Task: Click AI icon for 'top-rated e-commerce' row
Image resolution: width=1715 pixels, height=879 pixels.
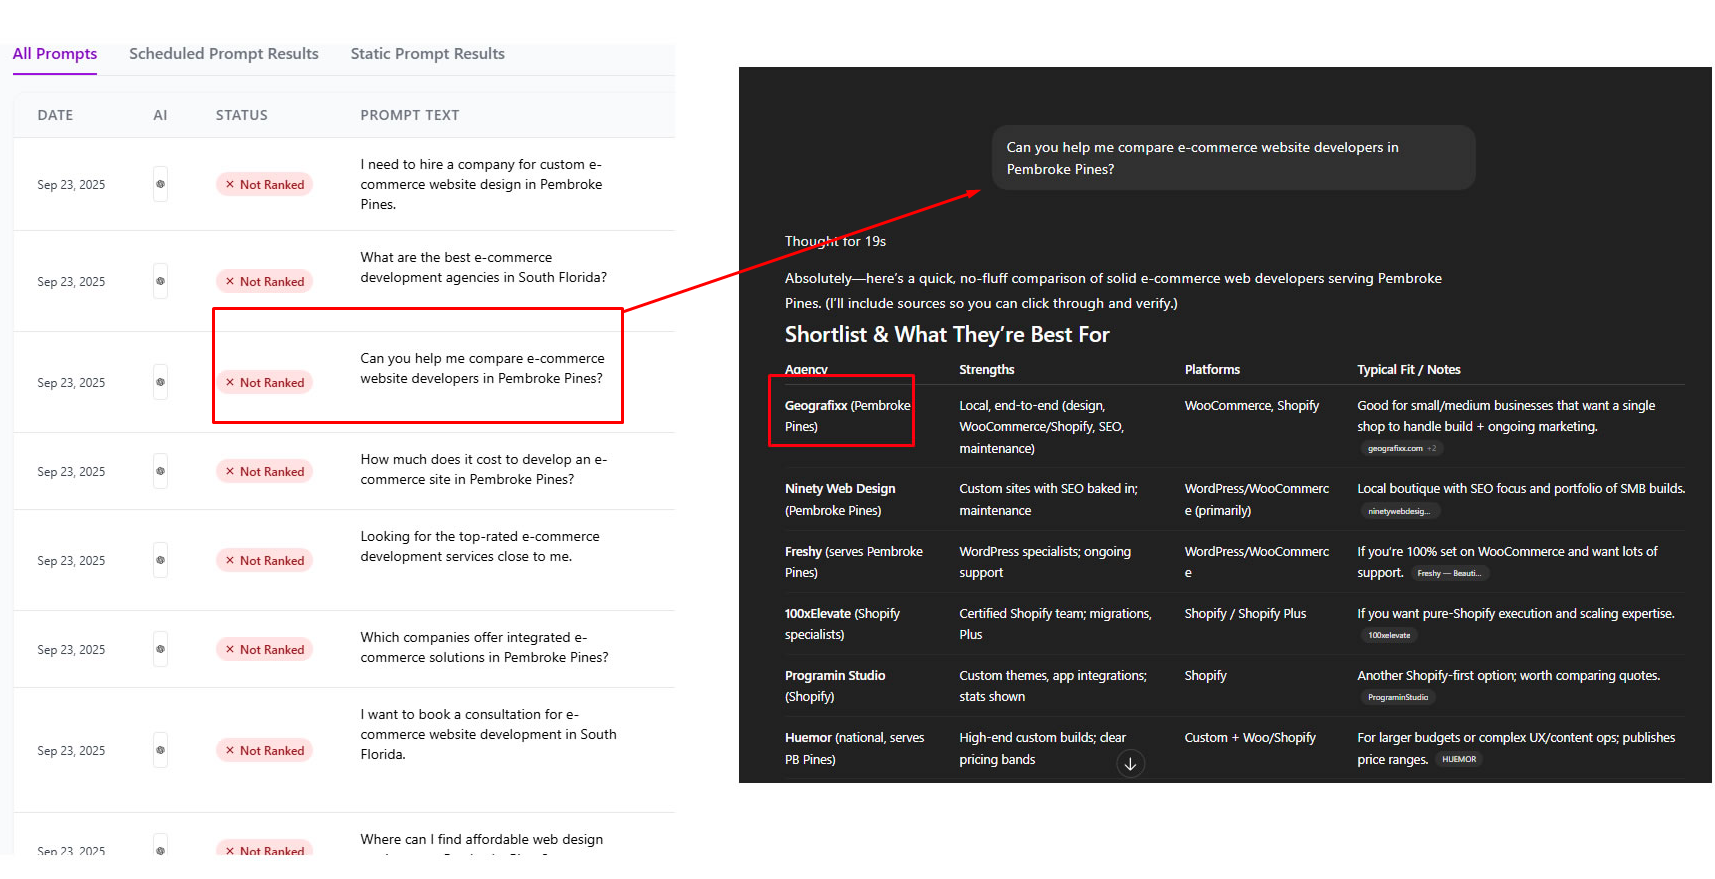Action: (160, 560)
